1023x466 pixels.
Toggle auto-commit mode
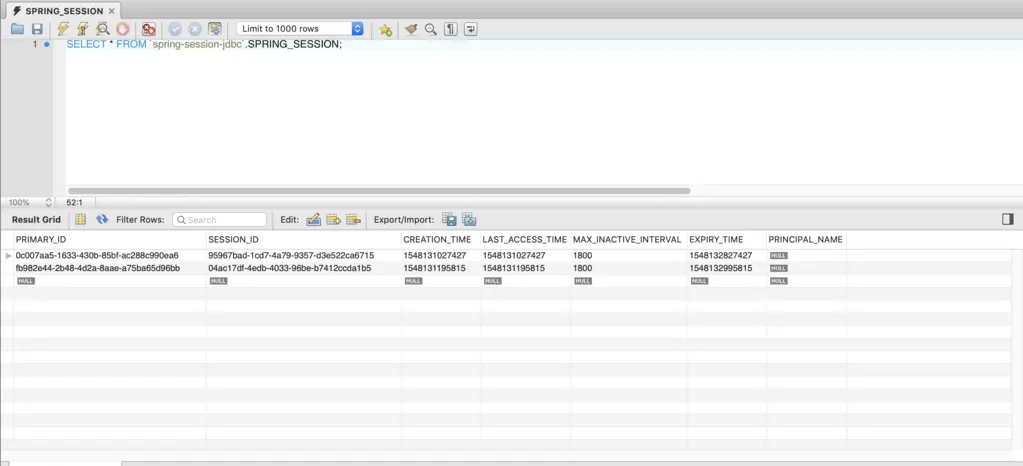tap(215, 29)
